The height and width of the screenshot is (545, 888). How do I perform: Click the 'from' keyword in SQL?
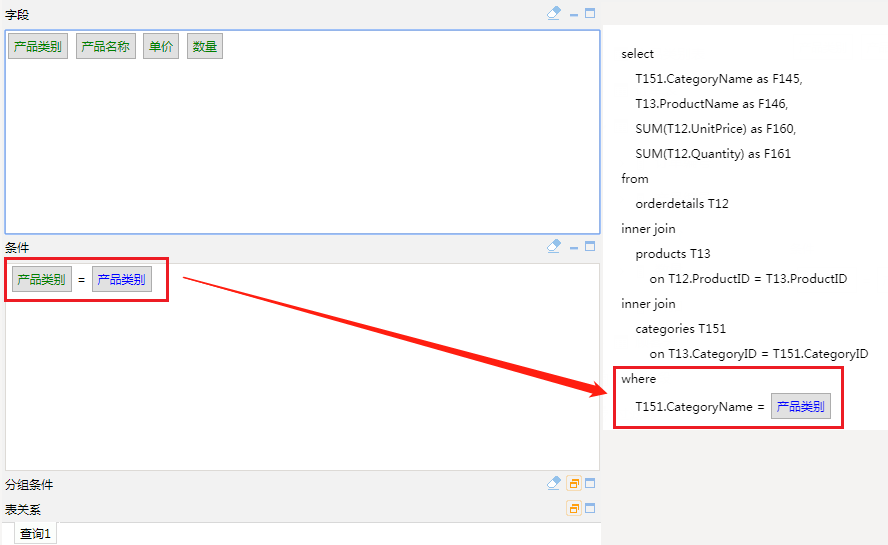[x=634, y=178]
